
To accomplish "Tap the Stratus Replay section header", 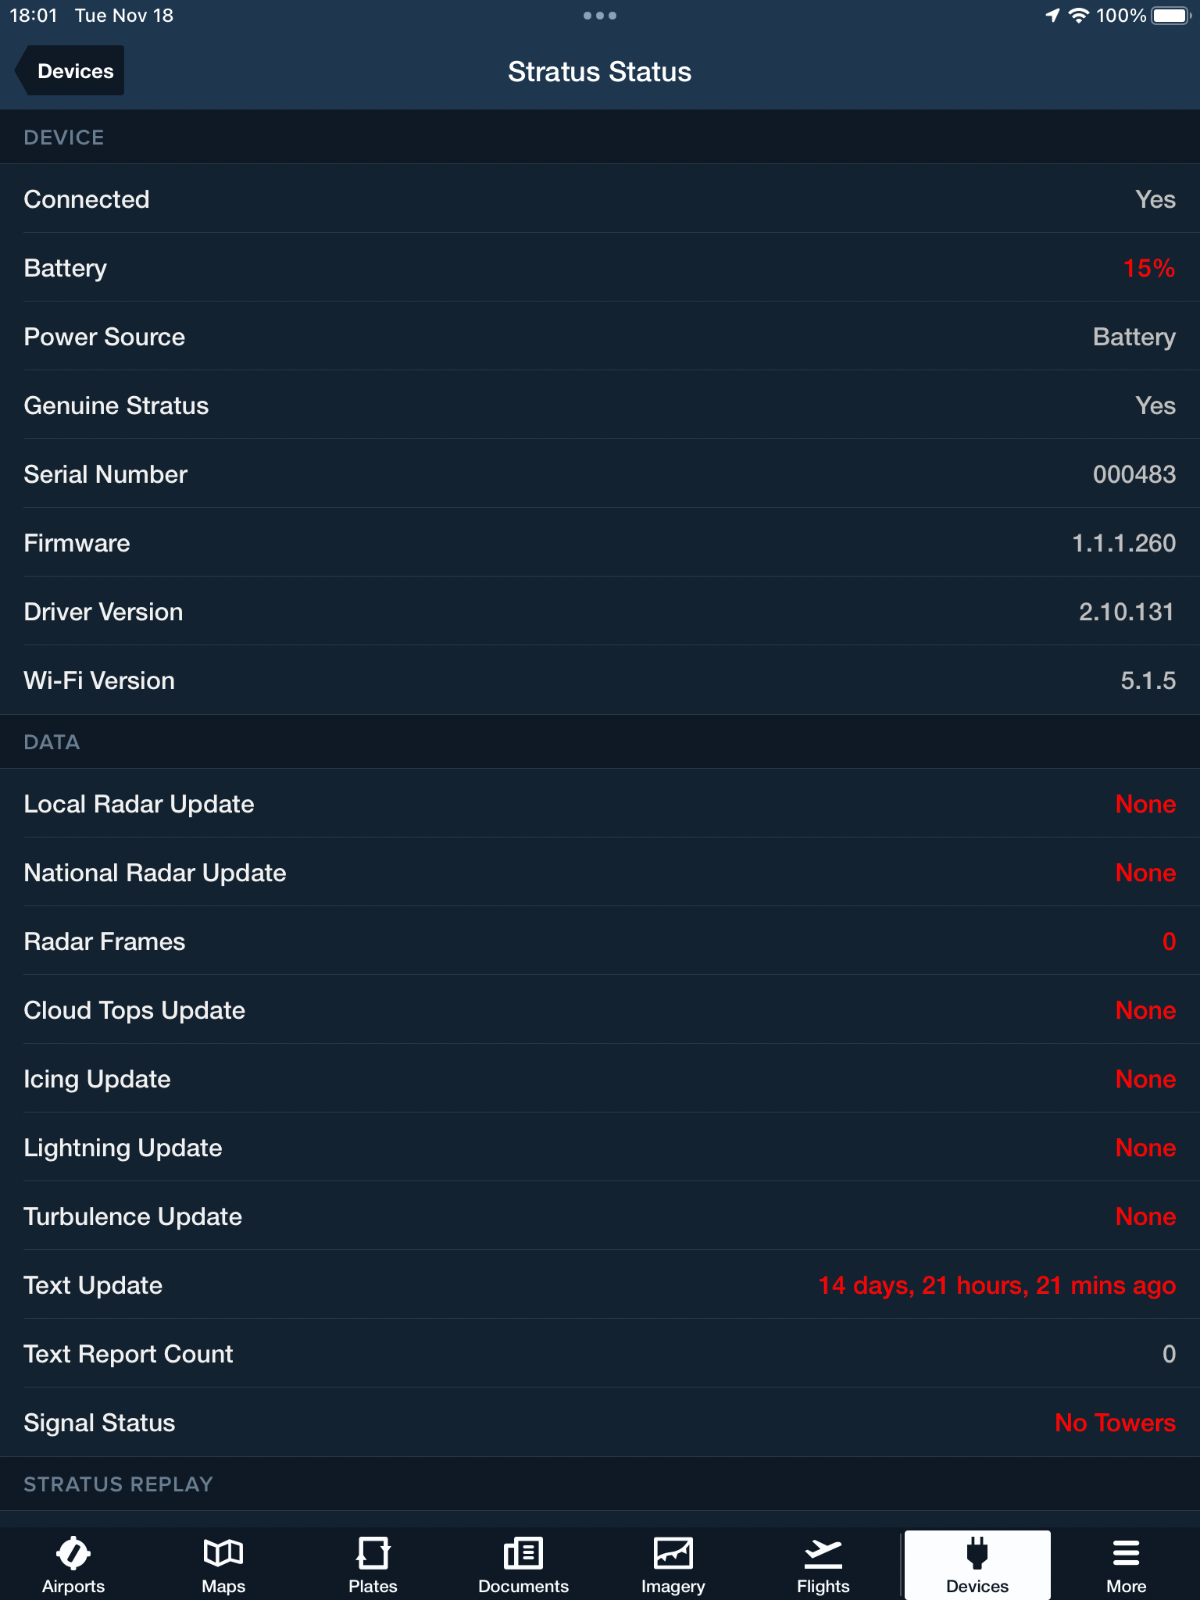I will point(118,1484).
